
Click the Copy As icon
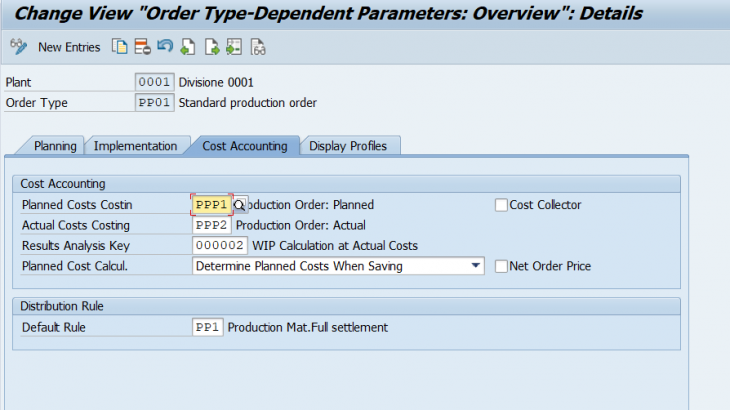click(x=120, y=47)
